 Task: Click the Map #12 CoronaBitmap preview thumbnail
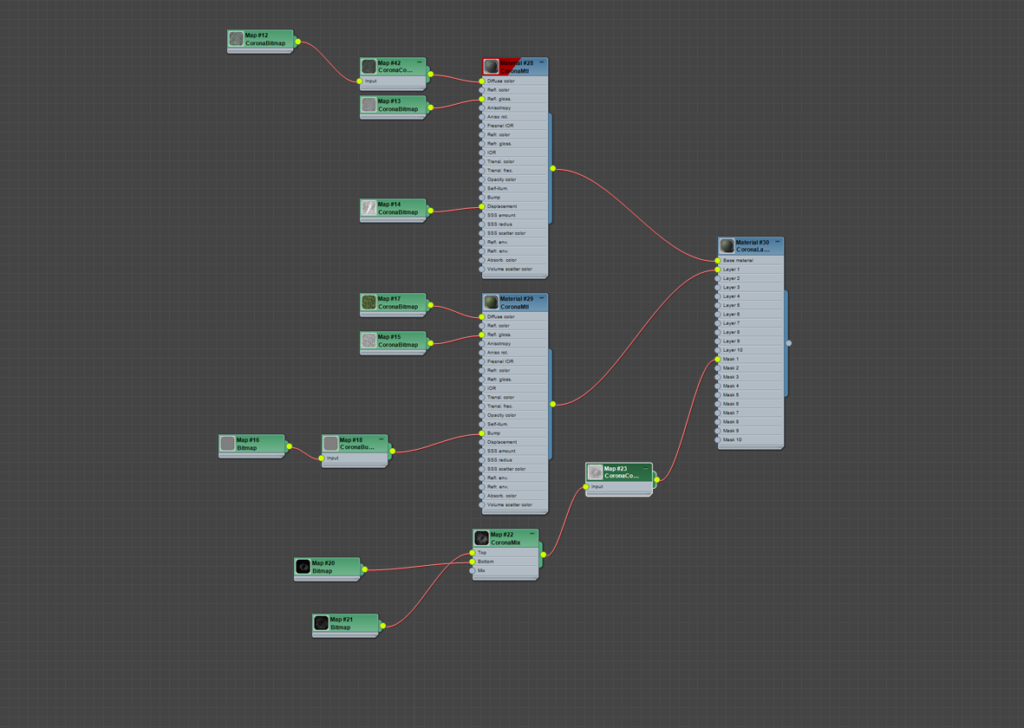pos(234,41)
